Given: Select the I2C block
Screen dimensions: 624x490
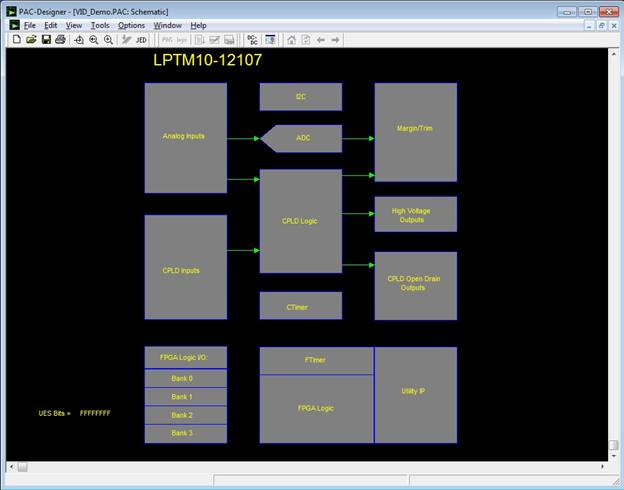Looking at the screenshot, I should point(301,97).
